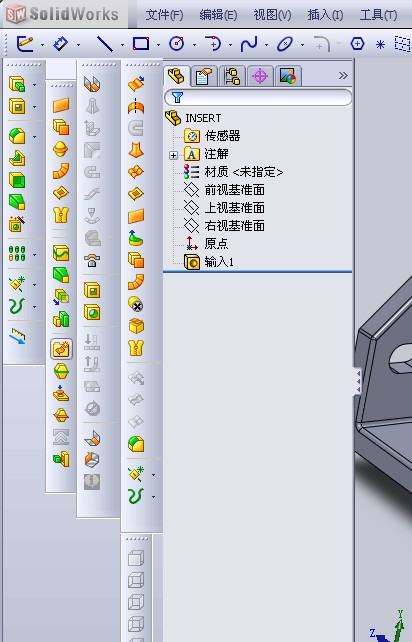Switch to the ConfigurationManager tab
Image resolution: width=412 pixels, height=642 pixels.
[232, 76]
